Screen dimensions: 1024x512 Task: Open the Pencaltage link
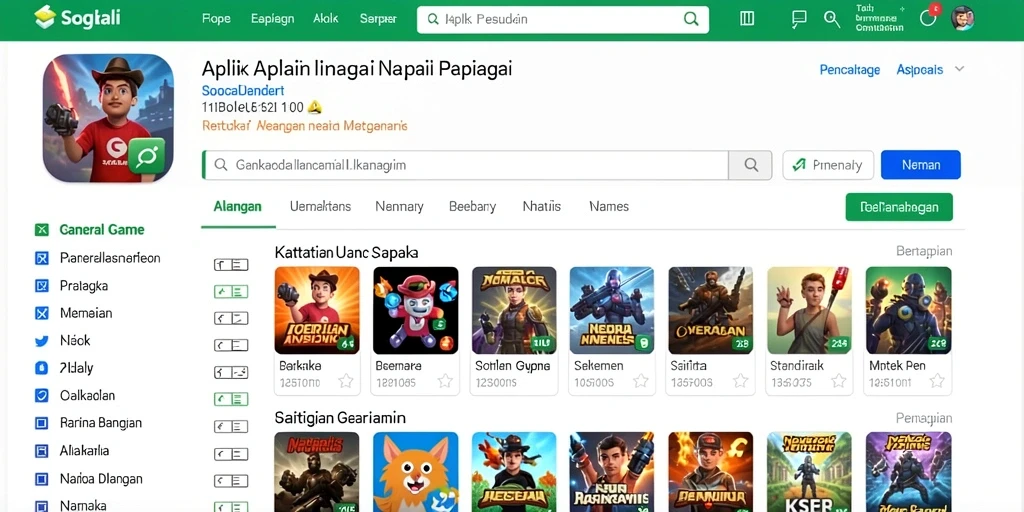(x=850, y=70)
